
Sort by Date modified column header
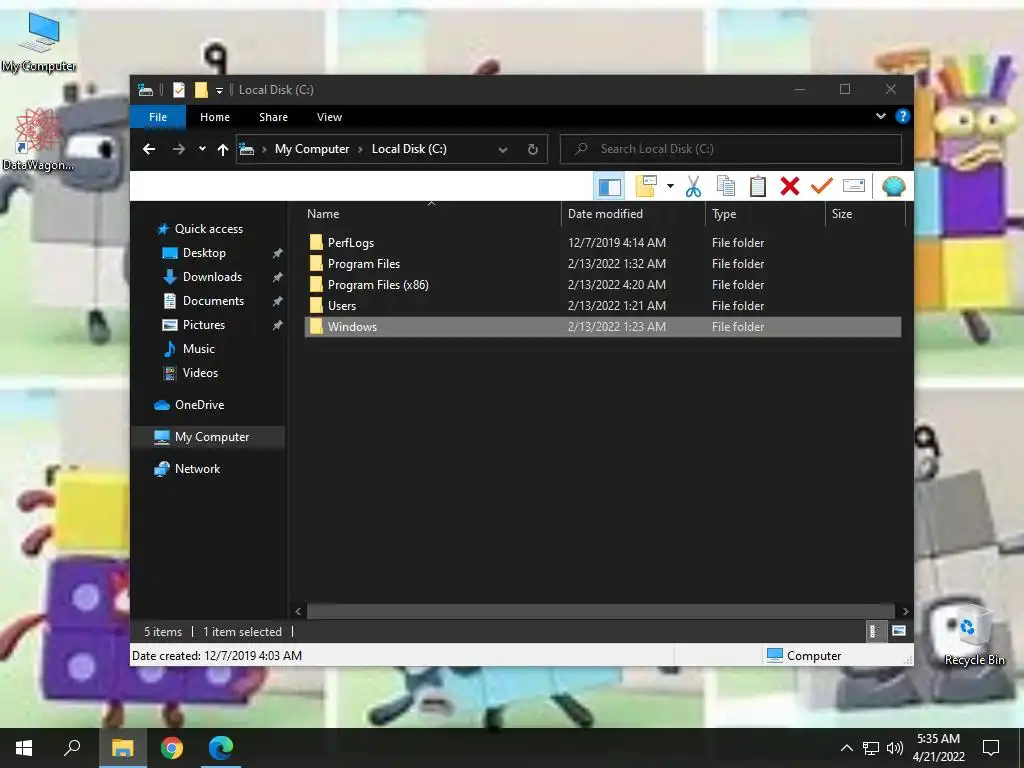633,214
